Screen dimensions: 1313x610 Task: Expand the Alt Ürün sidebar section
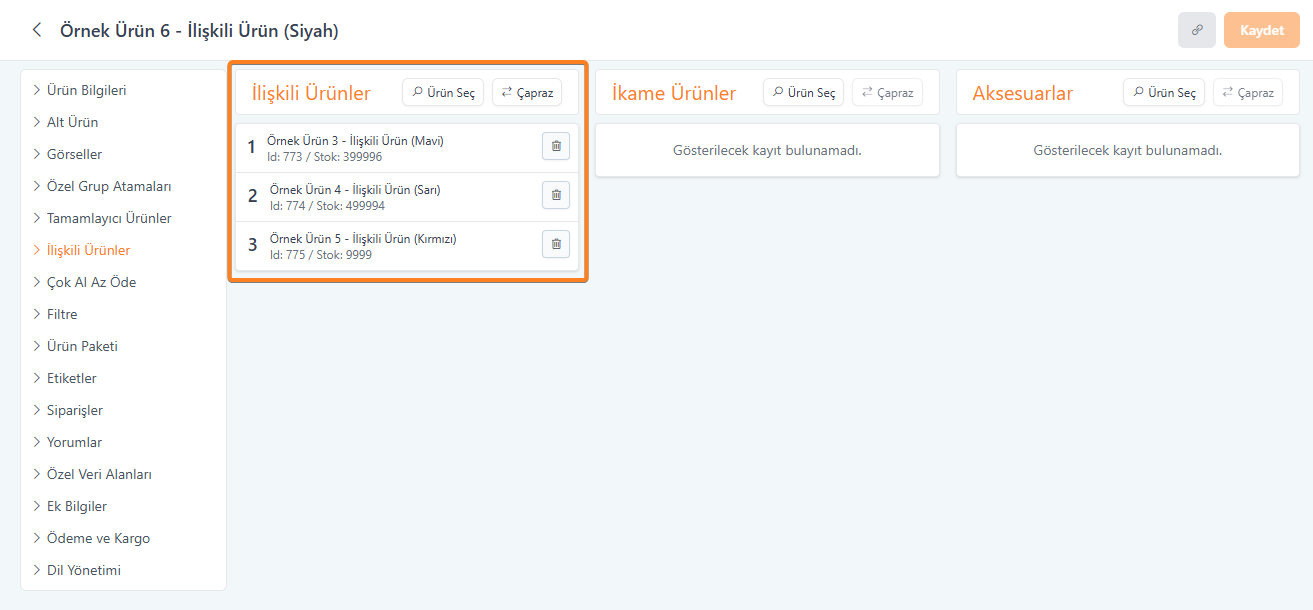(x=72, y=122)
